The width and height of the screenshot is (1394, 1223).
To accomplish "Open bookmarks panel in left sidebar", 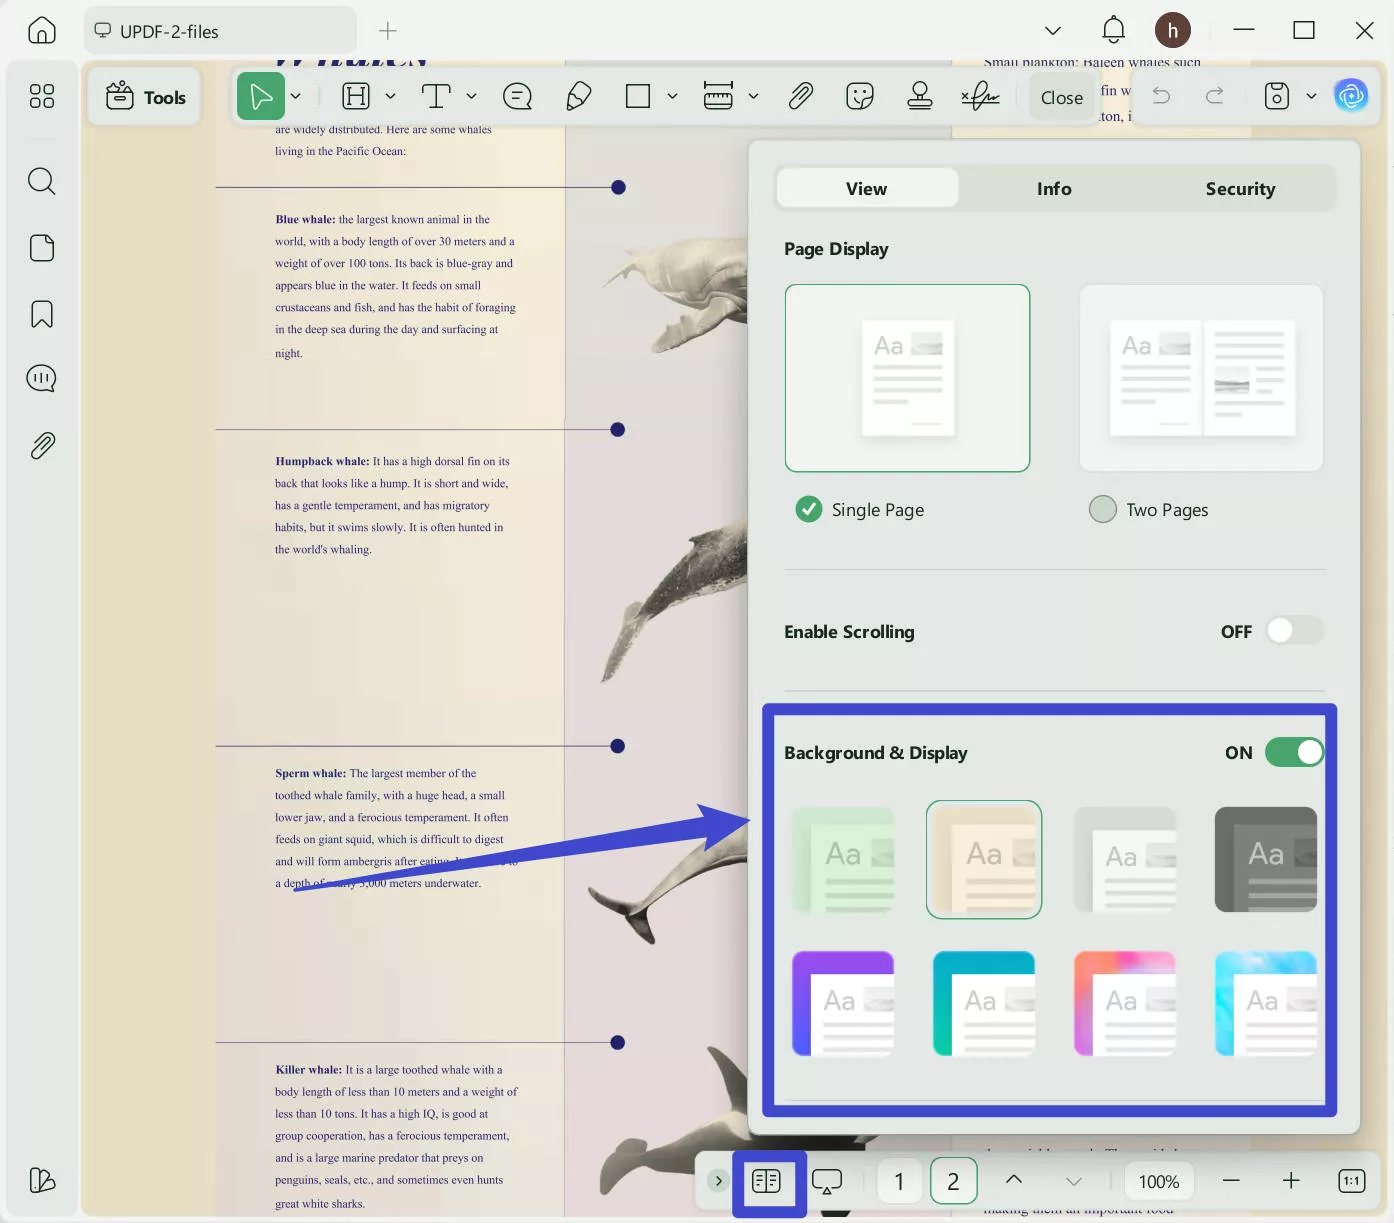I will [42, 314].
